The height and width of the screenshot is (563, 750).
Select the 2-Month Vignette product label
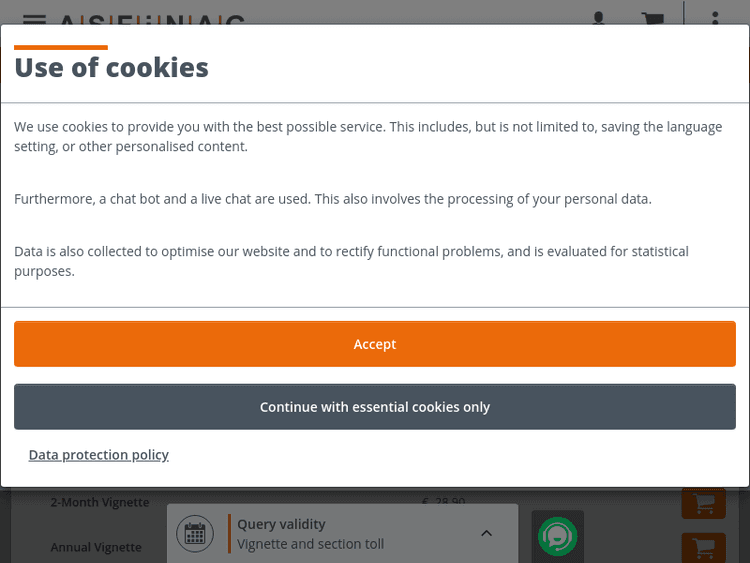click(100, 502)
